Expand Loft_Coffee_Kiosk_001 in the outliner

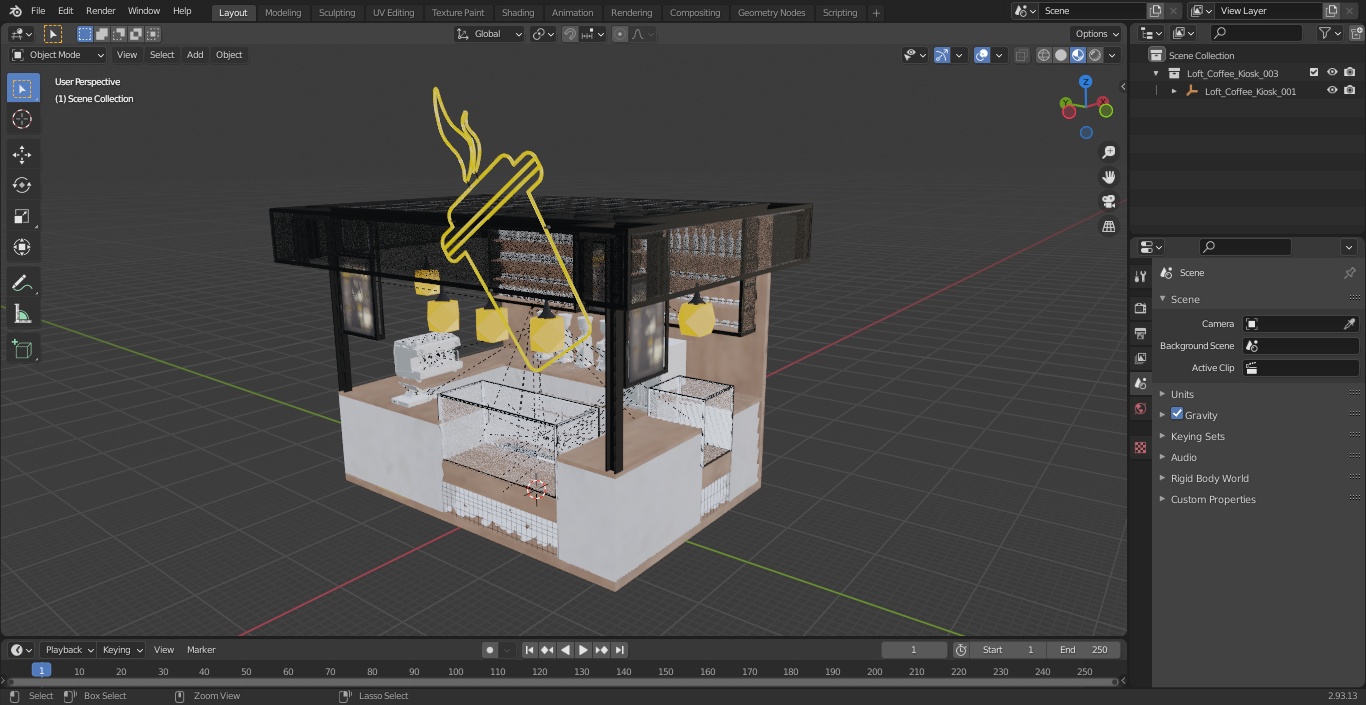click(x=1174, y=91)
